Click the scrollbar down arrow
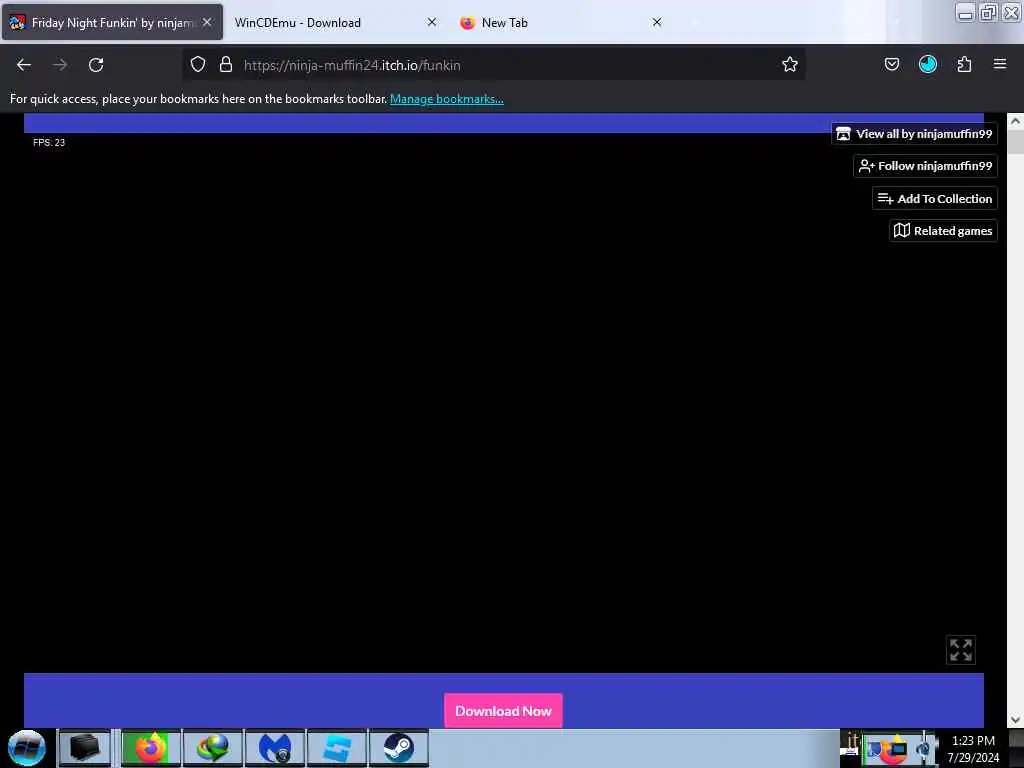Image resolution: width=1024 pixels, height=768 pixels. 1015,720
